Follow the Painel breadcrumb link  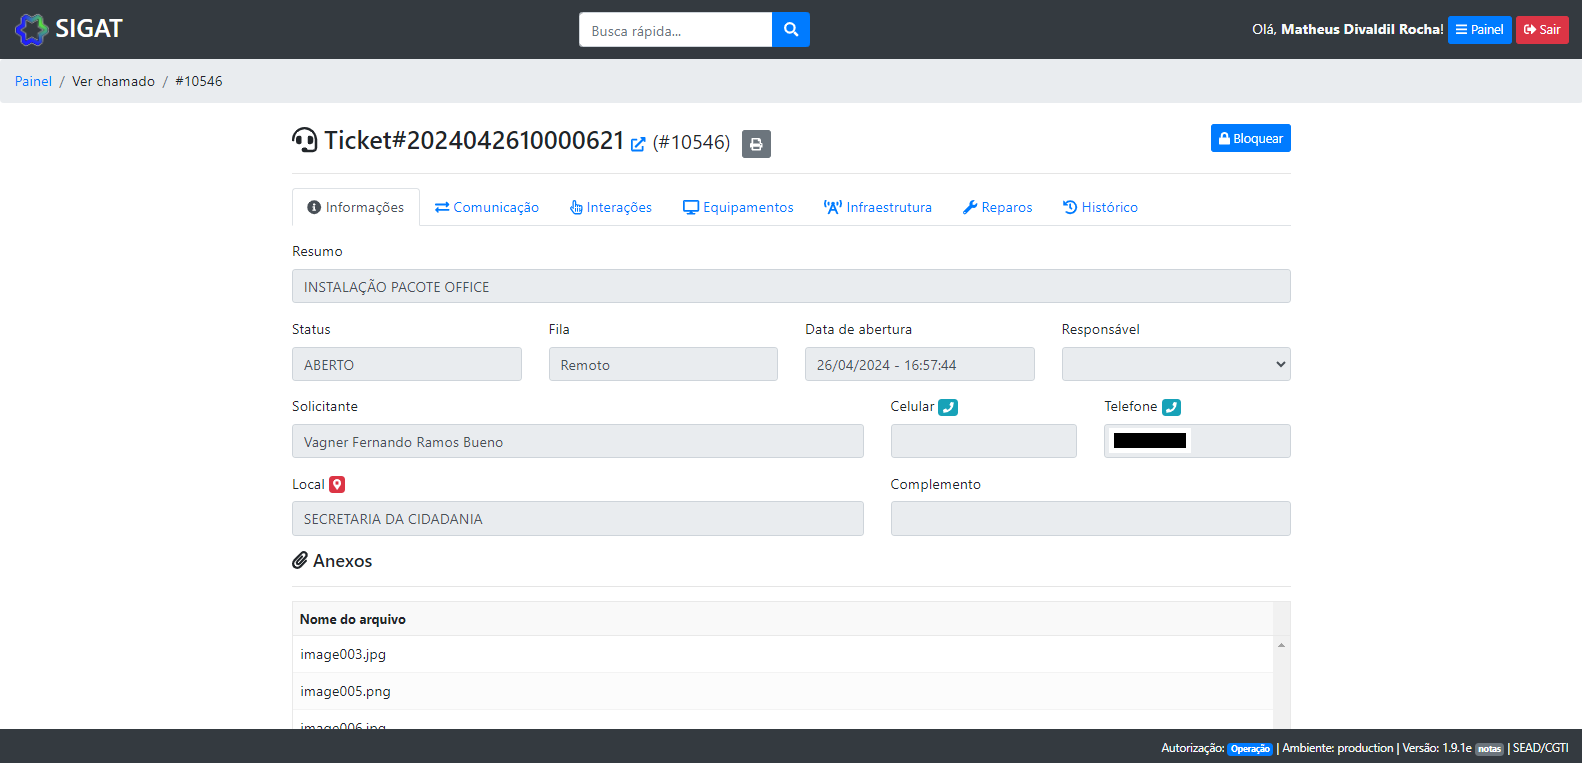(x=33, y=81)
